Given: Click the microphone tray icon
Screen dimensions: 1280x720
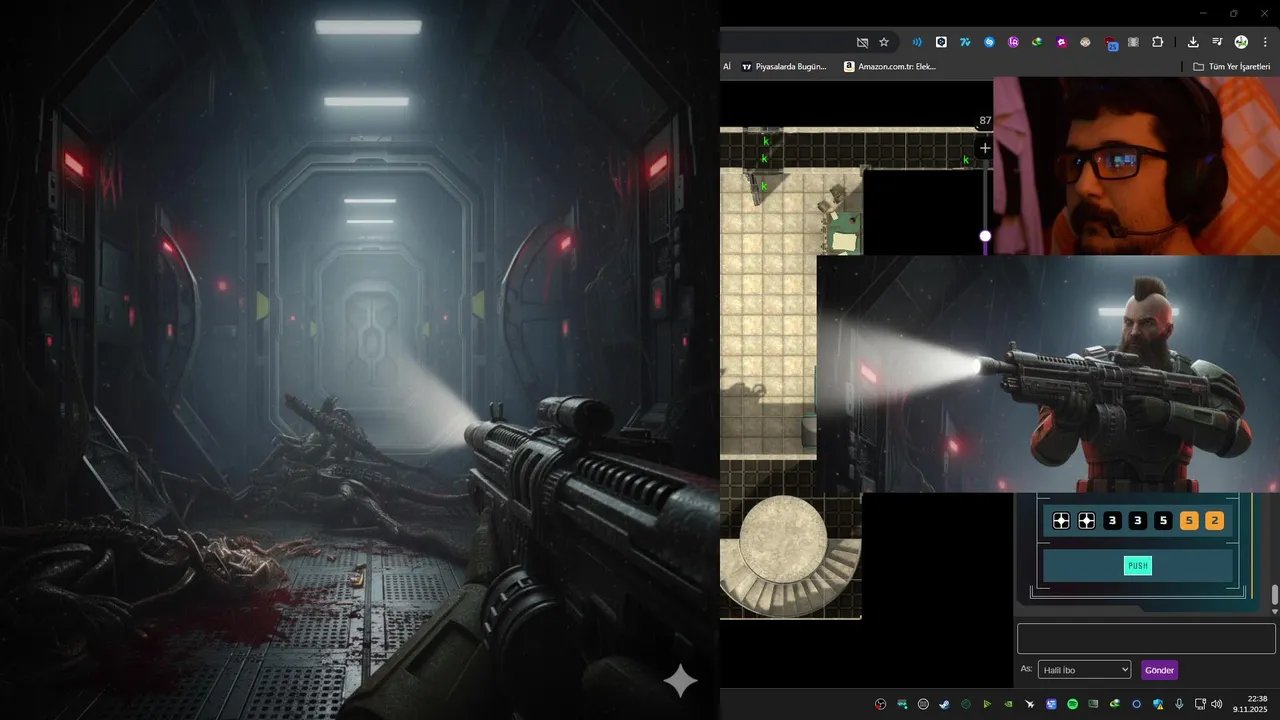Looking at the screenshot, I should click(1179, 704).
